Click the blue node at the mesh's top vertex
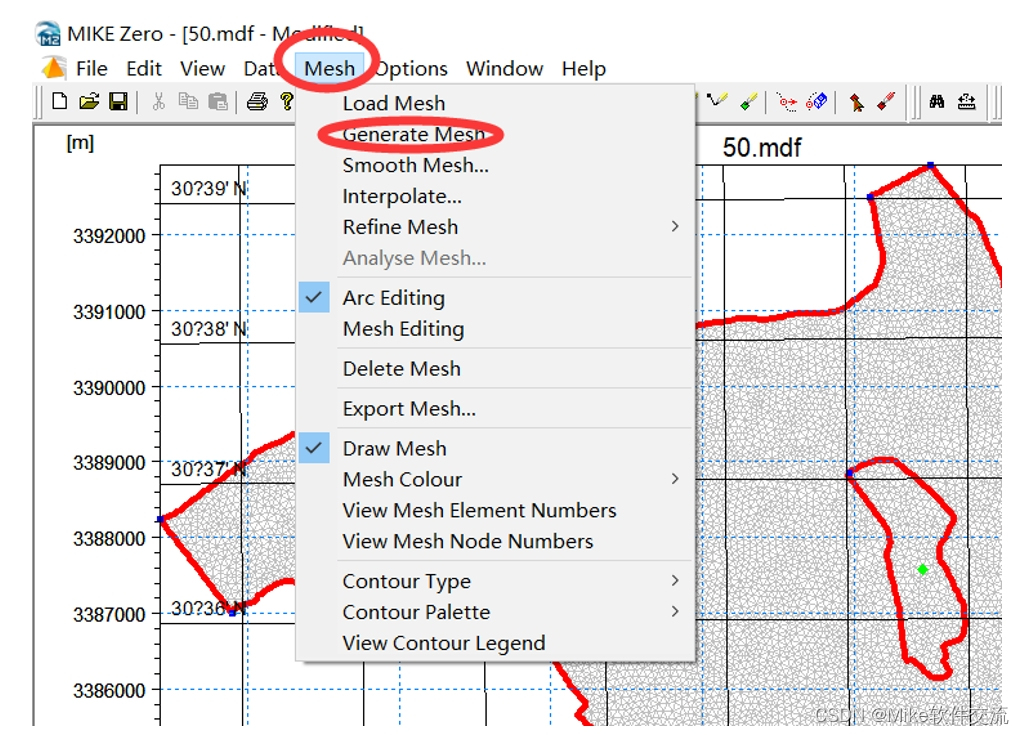The width and height of the screenshot is (1024, 735). [931, 165]
